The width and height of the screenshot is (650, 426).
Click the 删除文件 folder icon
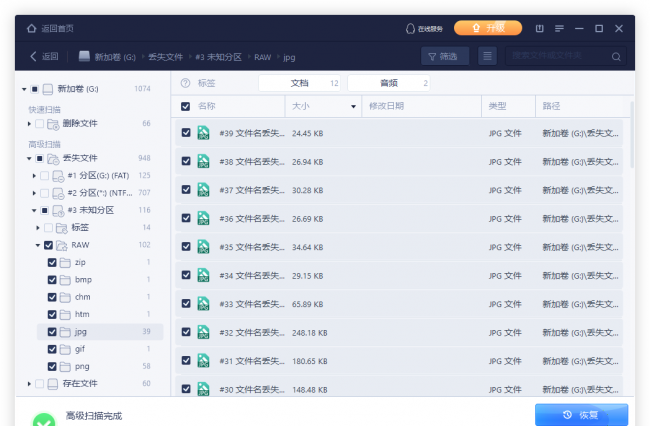pyautogui.click(x=53, y=124)
